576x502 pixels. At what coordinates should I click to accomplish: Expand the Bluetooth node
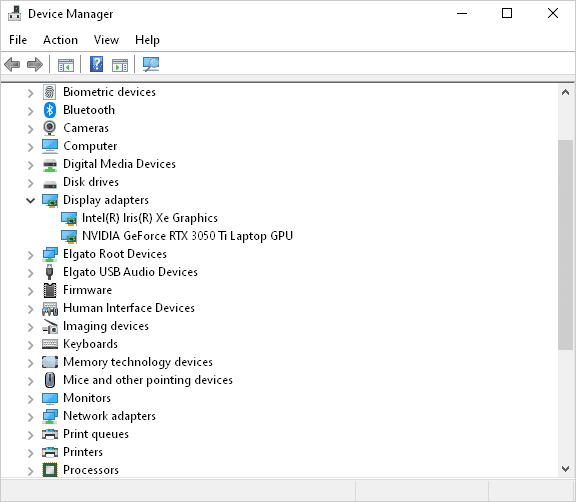tap(30, 111)
